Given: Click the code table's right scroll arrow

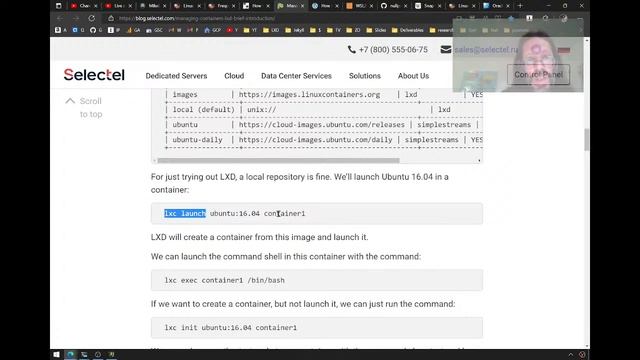Looking at the screenshot, I should tap(479, 160).
